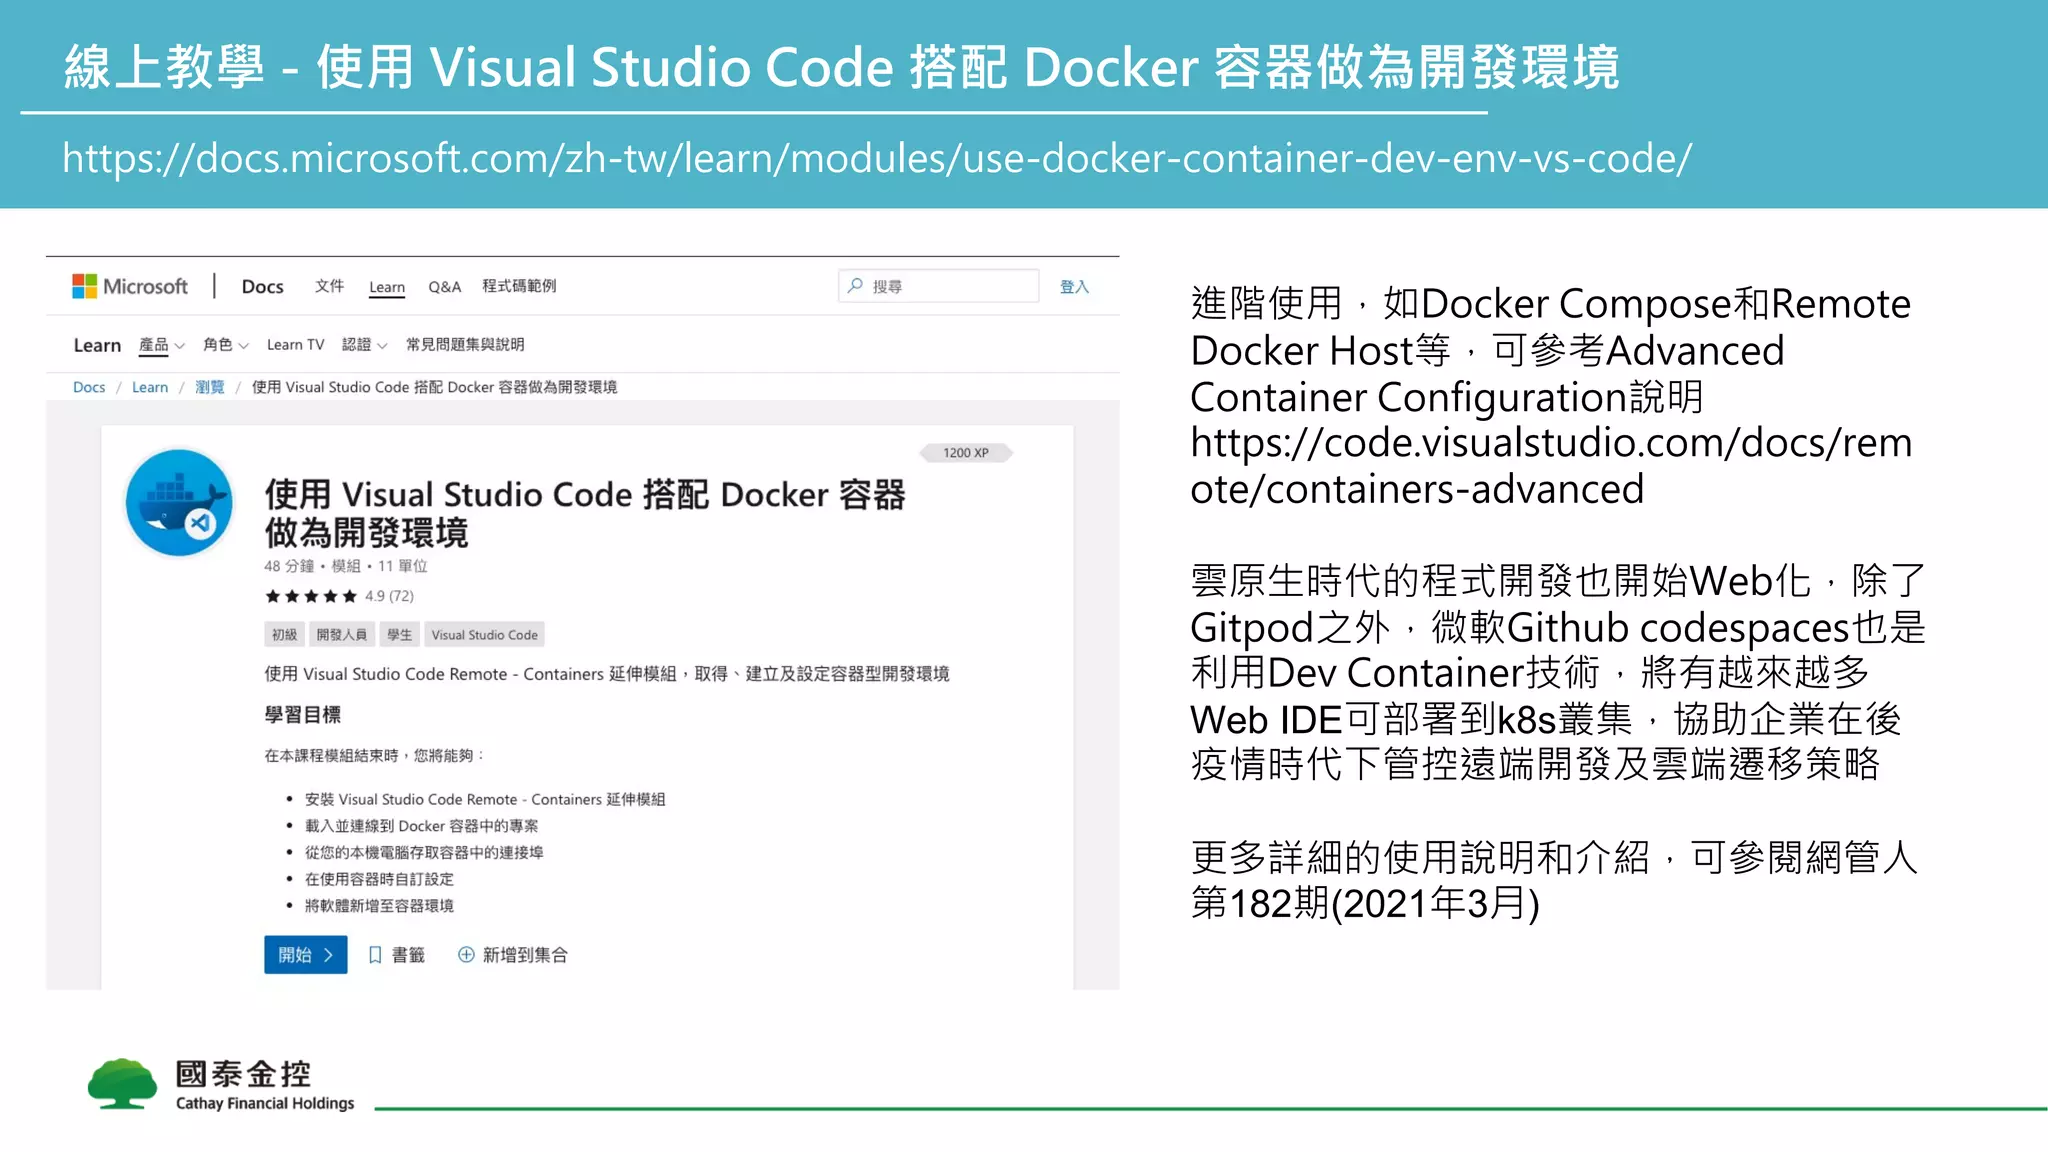The width and height of the screenshot is (2048, 1152).
Task: Click the search magnifier icon
Action: click(855, 286)
